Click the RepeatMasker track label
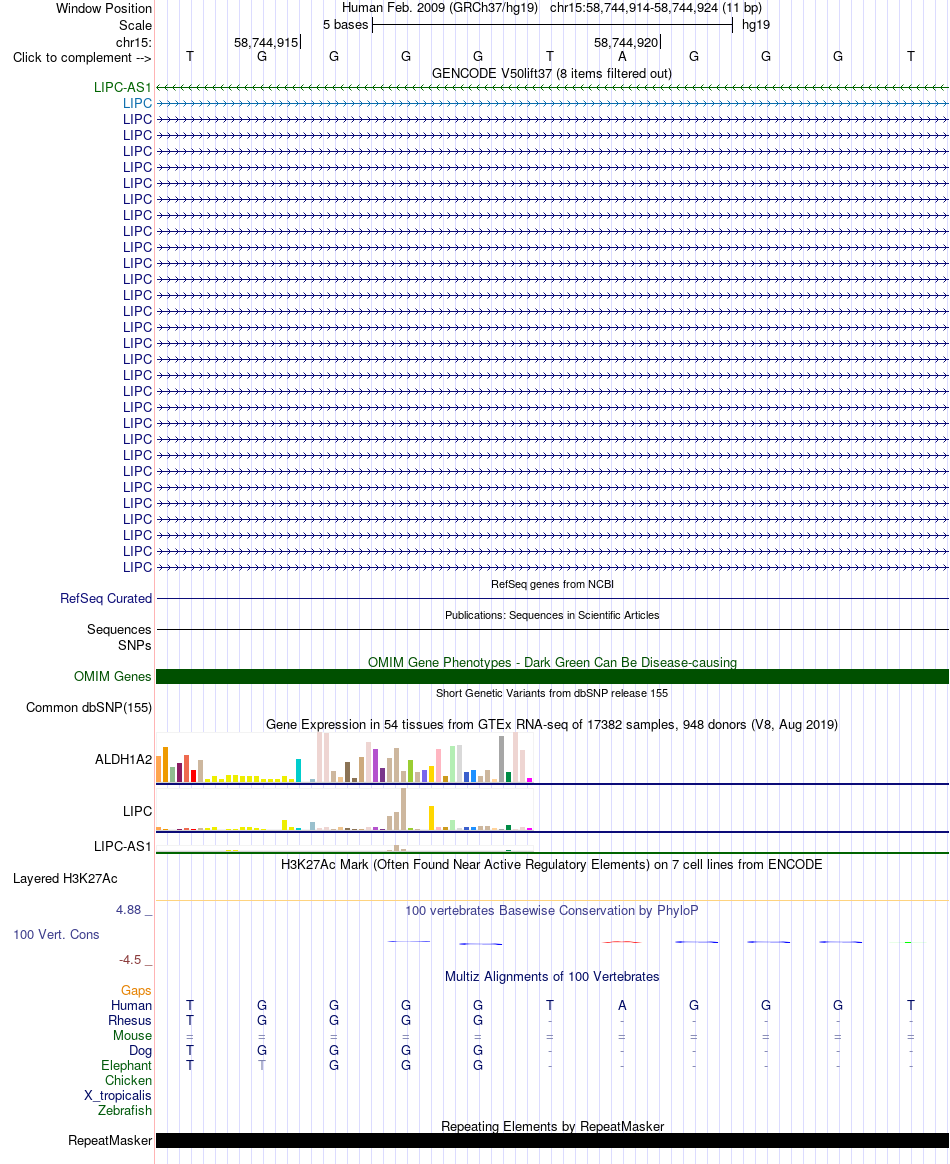Image resolution: width=950 pixels, height=1164 pixels. [110, 1141]
